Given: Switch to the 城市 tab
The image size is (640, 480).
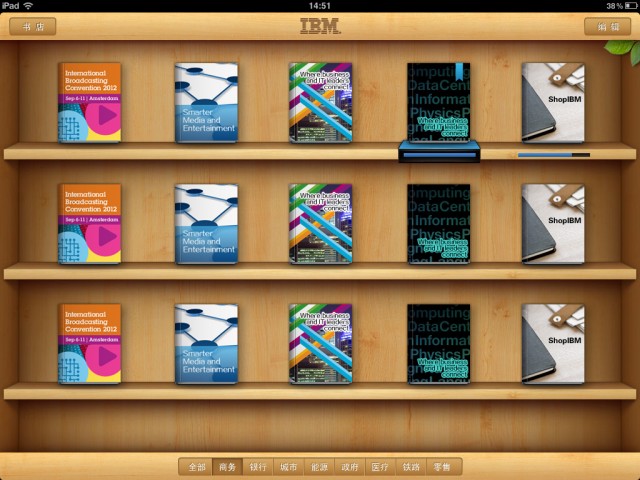Looking at the screenshot, I should click(289, 467).
